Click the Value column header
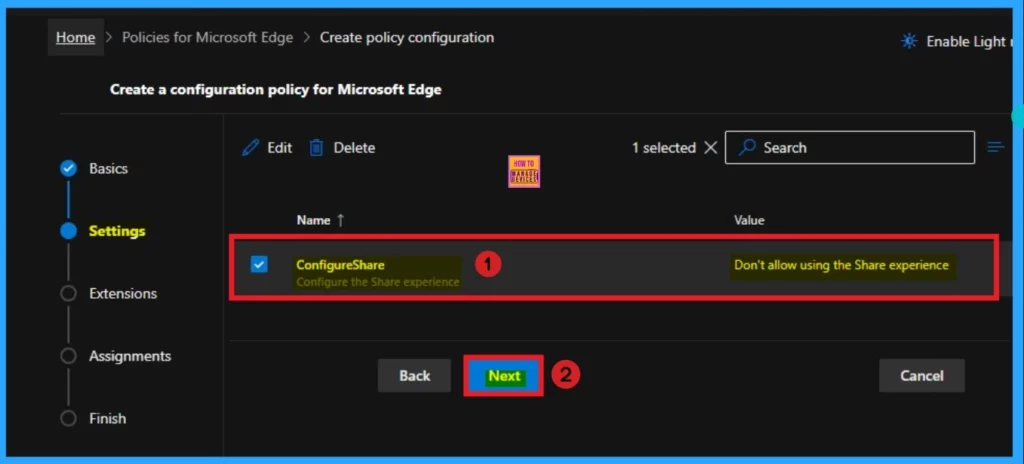The height and width of the screenshot is (464, 1024). coord(749,220)
